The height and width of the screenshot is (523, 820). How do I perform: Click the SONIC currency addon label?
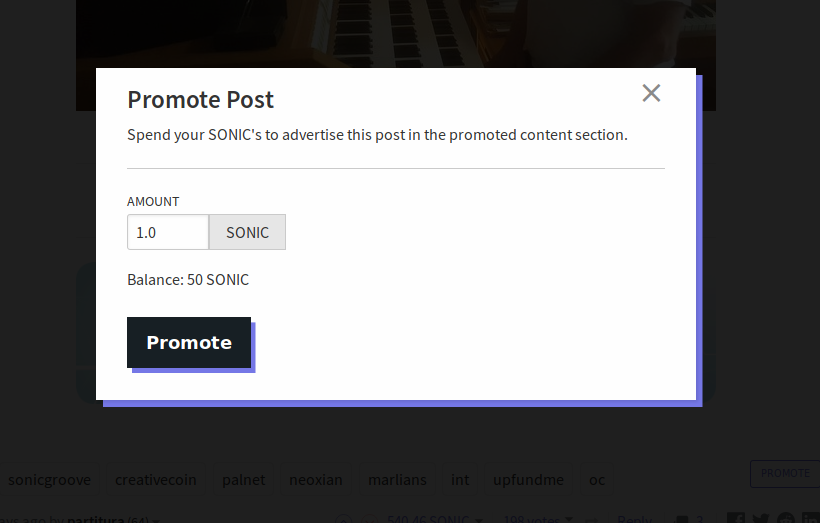pos(247,232)
